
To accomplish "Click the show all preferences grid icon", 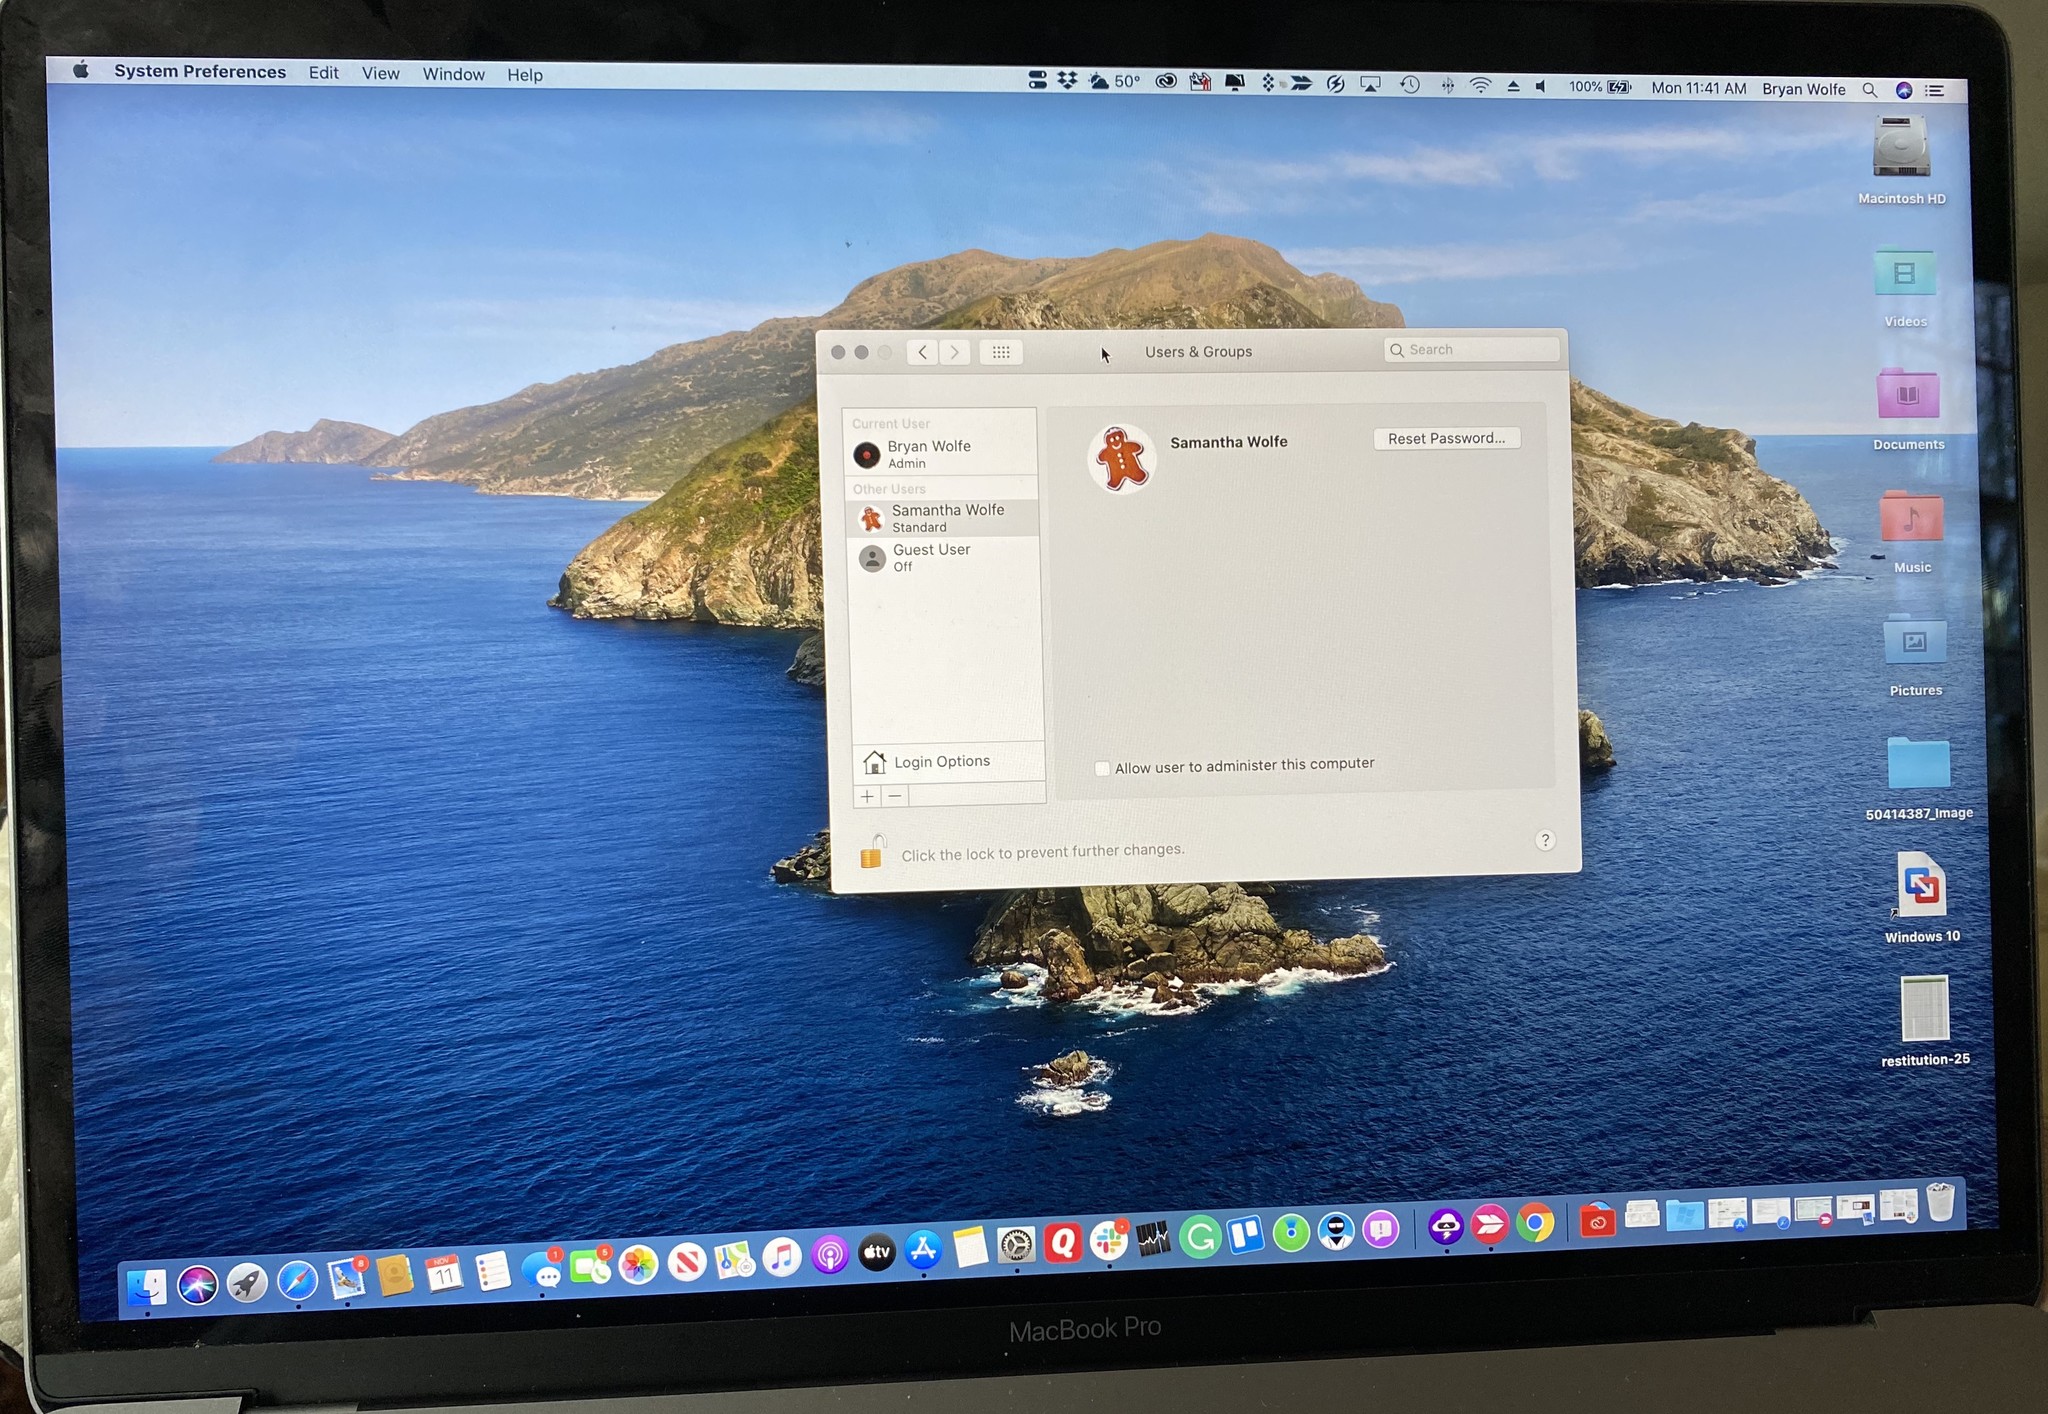I will pyautogui.click(x=1001, y=352).
